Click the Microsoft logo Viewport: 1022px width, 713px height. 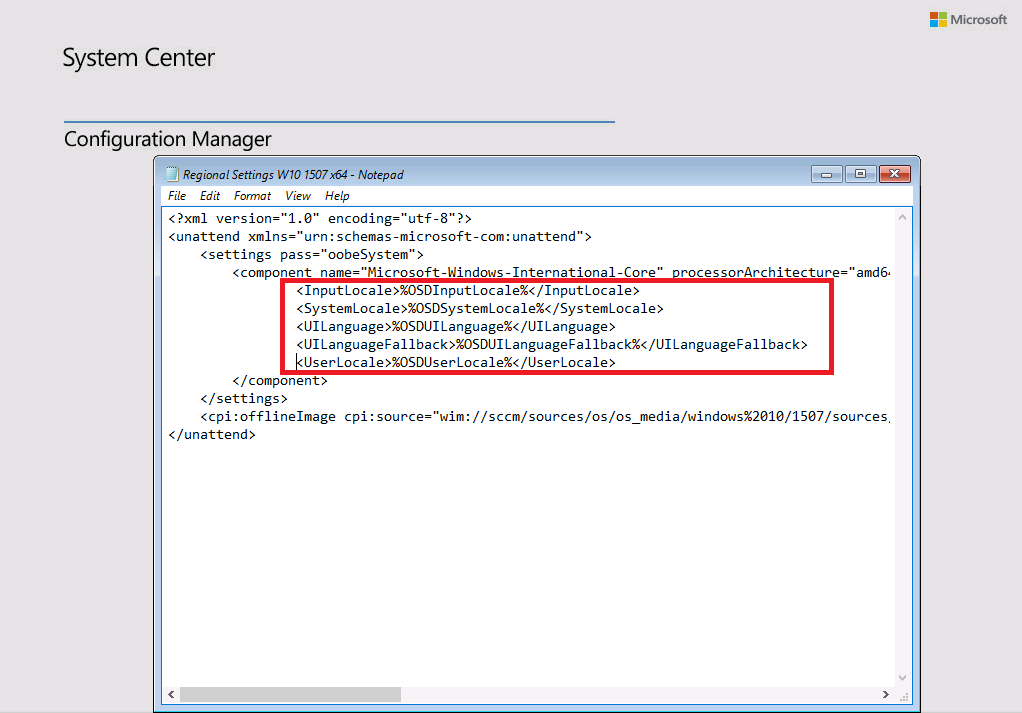click(x=968, y=20)
